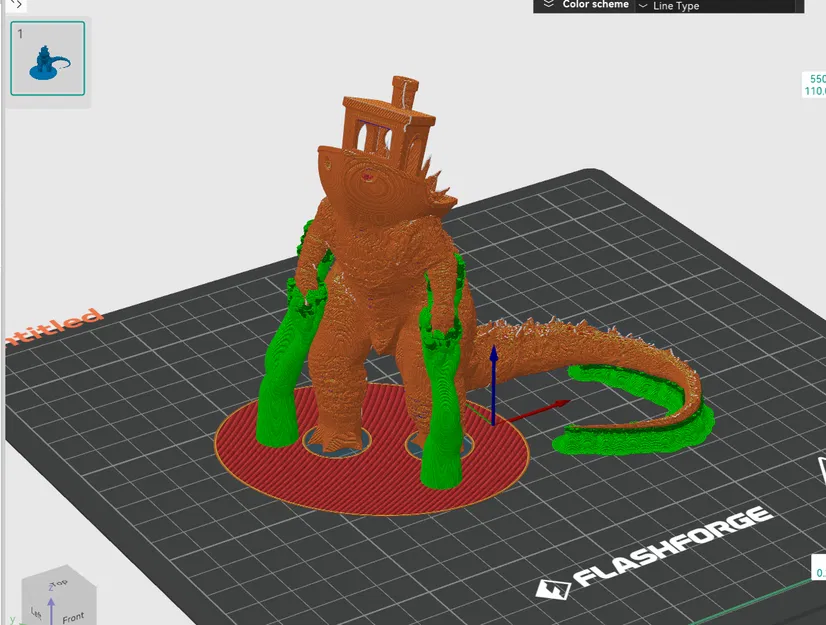Click the untitled plate name text
This screenshot has height=625, width=826.
(x=55, y=325)
